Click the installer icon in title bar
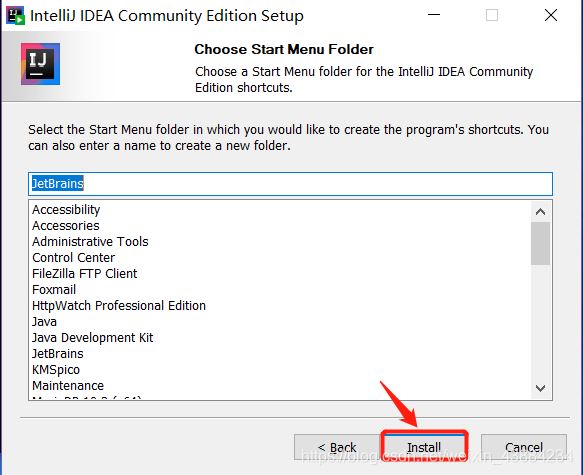The image size is (583, 475). pyautogui.click(x=16, y=16)
